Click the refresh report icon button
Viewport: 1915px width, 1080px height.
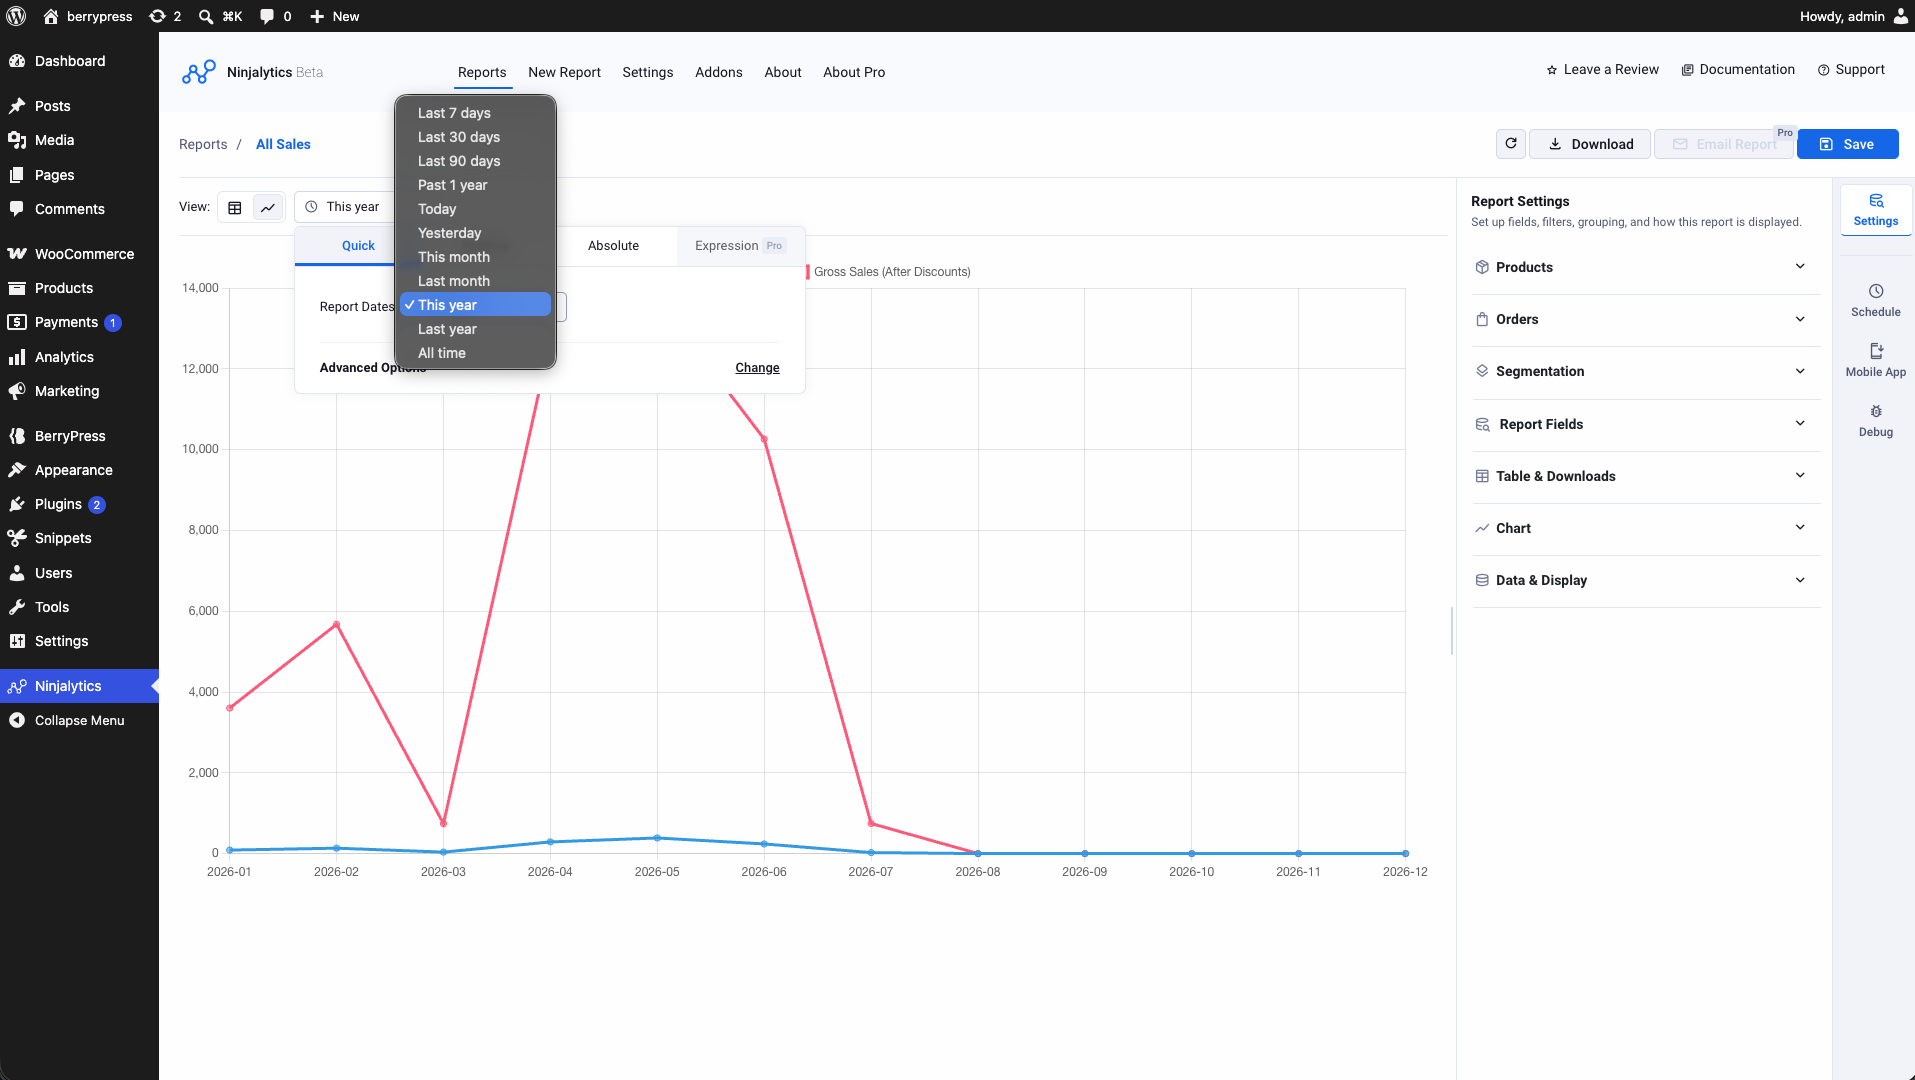1511,144
